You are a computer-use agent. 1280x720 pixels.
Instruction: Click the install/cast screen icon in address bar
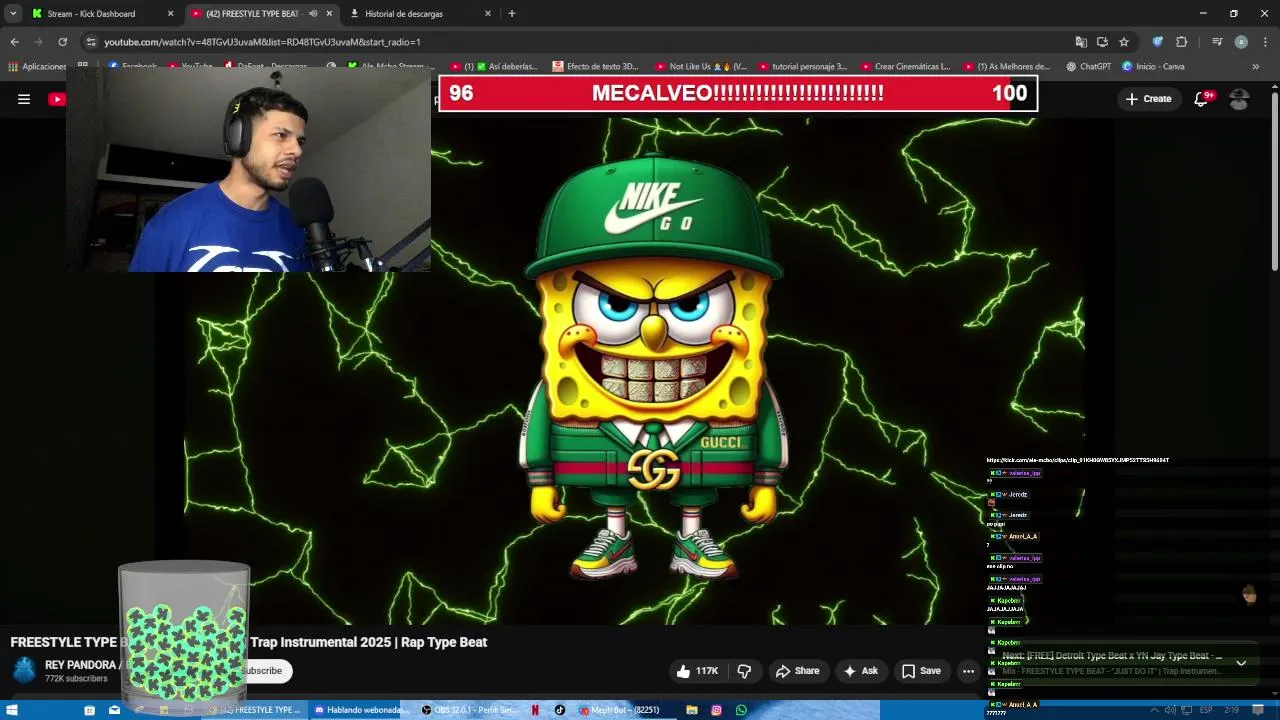[x=1102, y=42]
